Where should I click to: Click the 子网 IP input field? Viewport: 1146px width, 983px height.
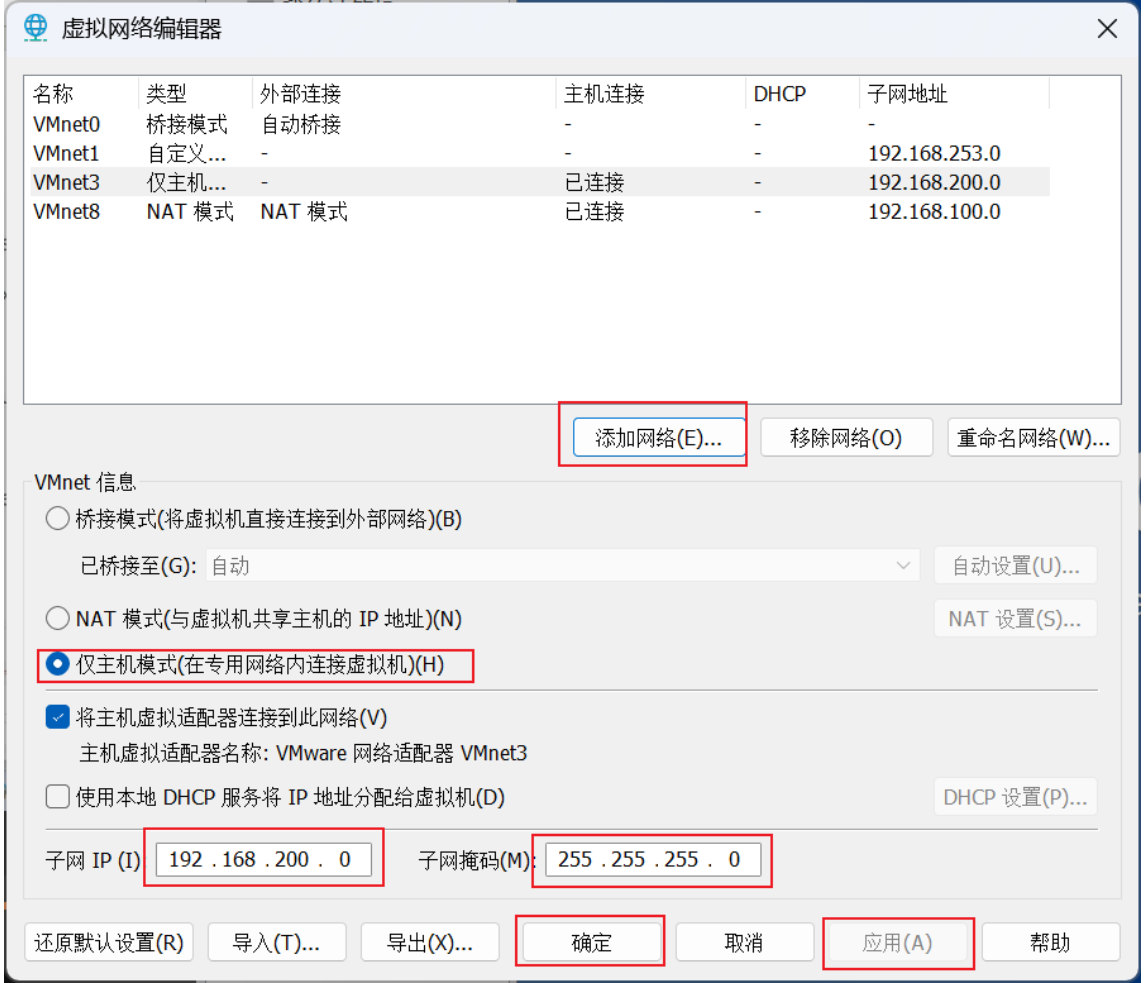264,859
